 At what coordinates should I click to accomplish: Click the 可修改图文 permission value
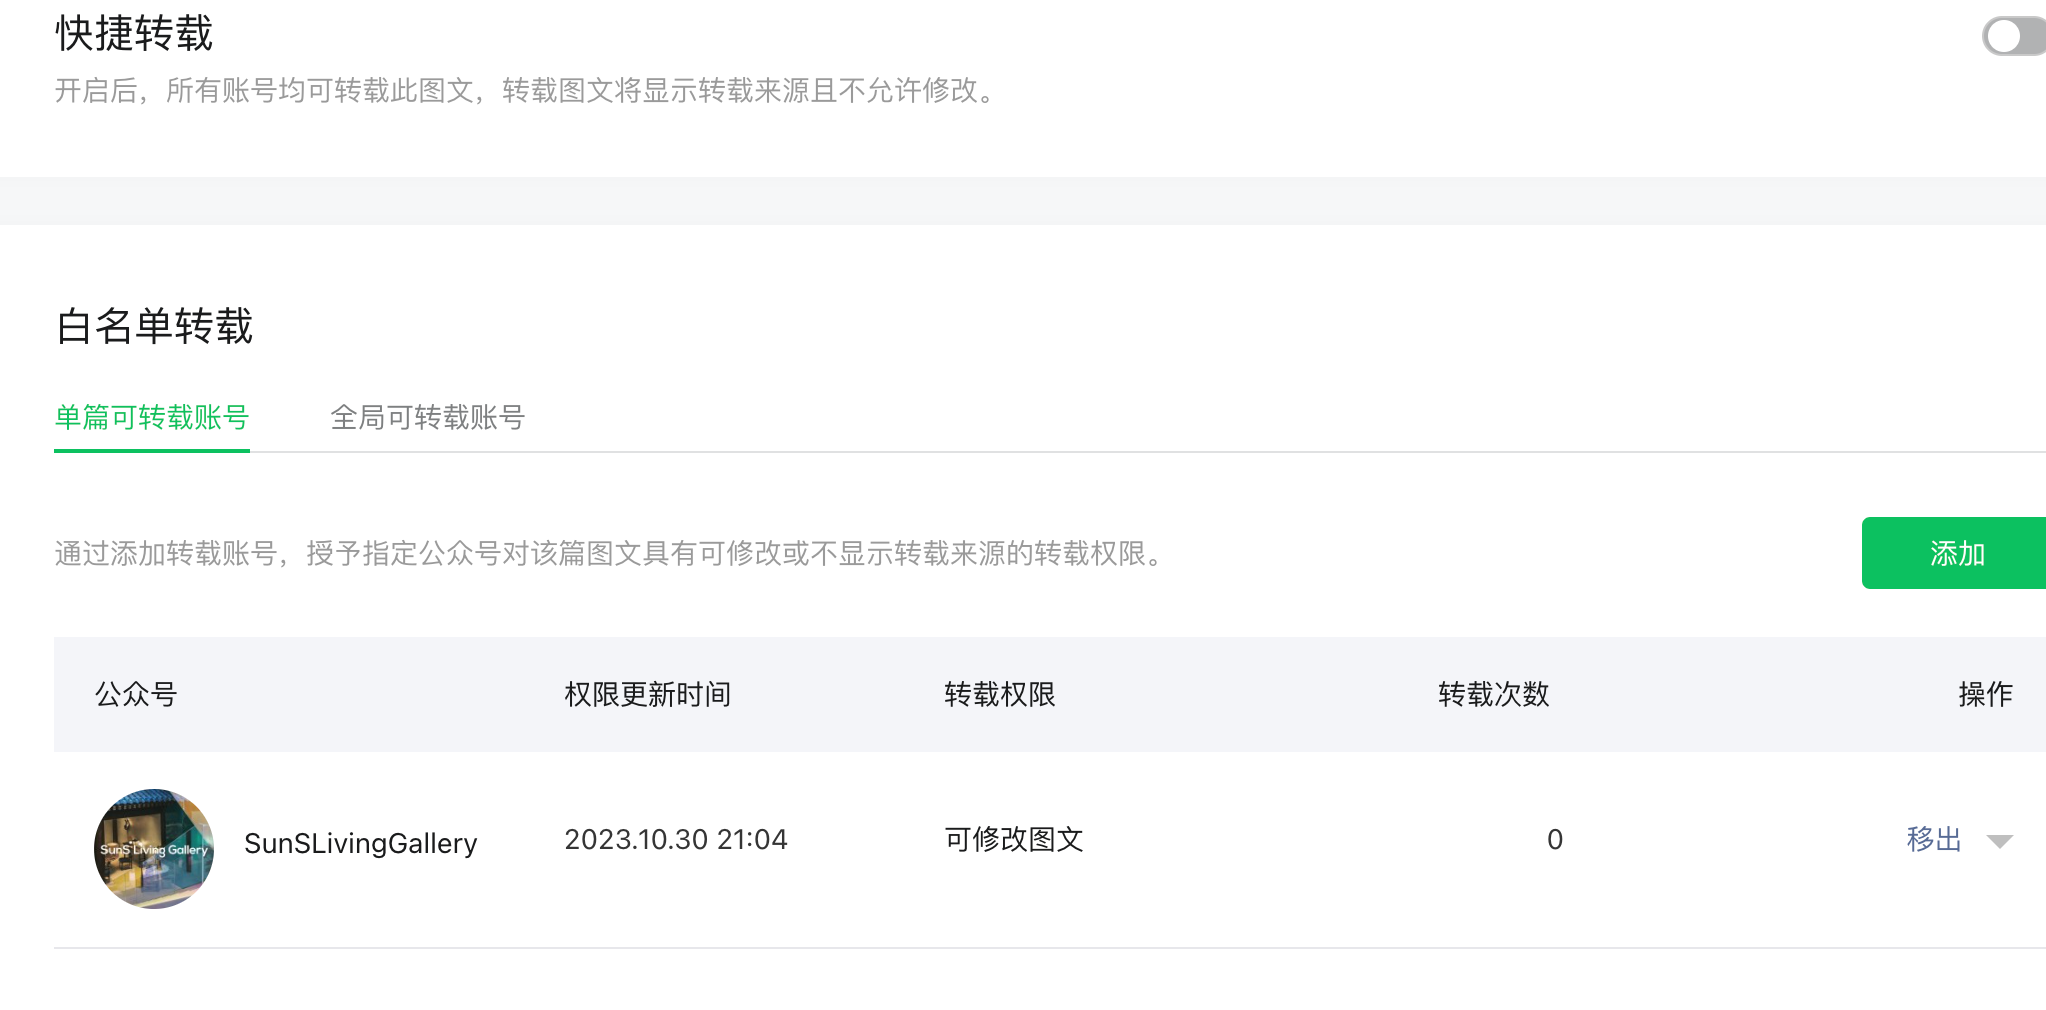[x=1014, y=839]
